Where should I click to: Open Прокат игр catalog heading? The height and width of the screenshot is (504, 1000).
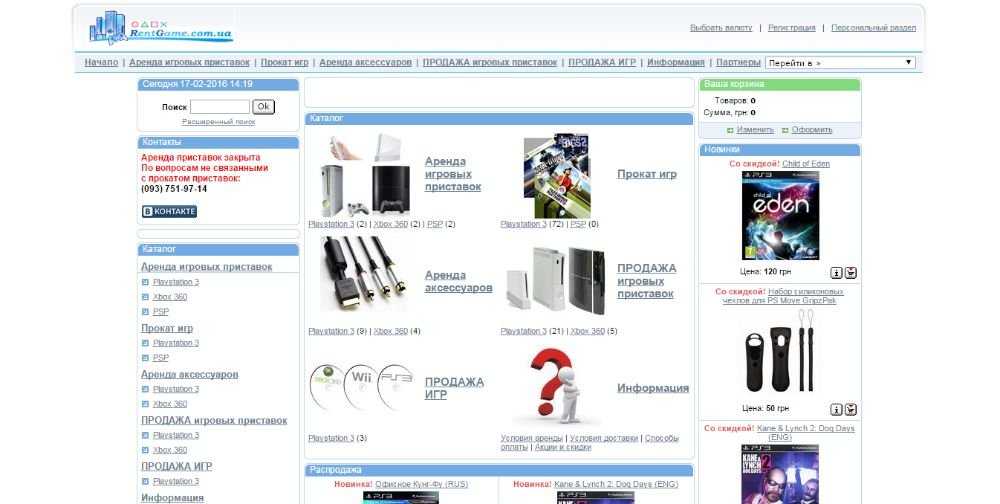[647, 174]
